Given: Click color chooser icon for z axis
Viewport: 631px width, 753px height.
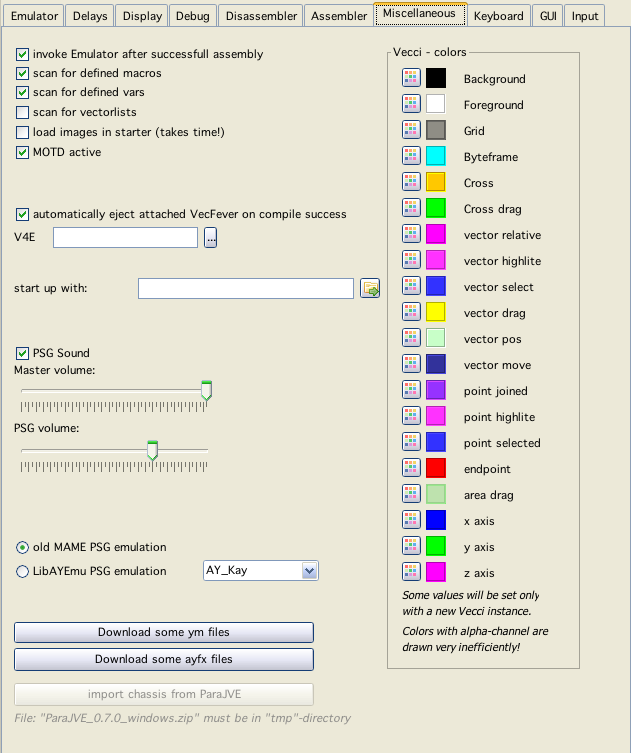Looking at the screenshot, I should click(x=411, y=572).
